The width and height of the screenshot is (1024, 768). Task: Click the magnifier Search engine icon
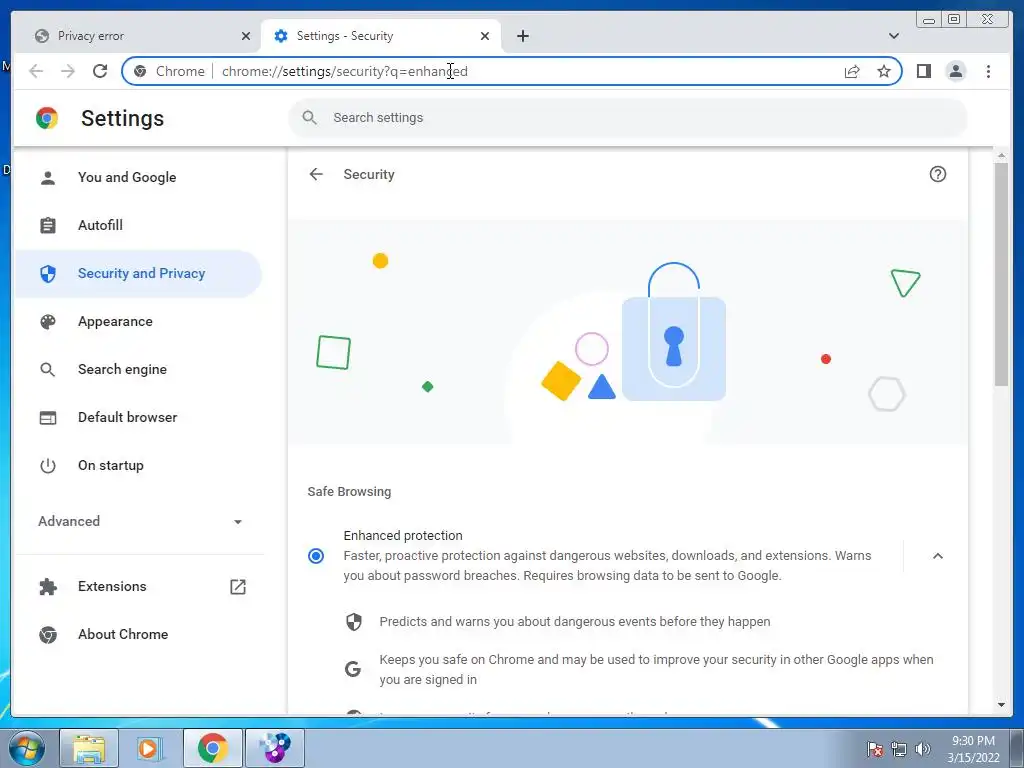pos(48,370)
